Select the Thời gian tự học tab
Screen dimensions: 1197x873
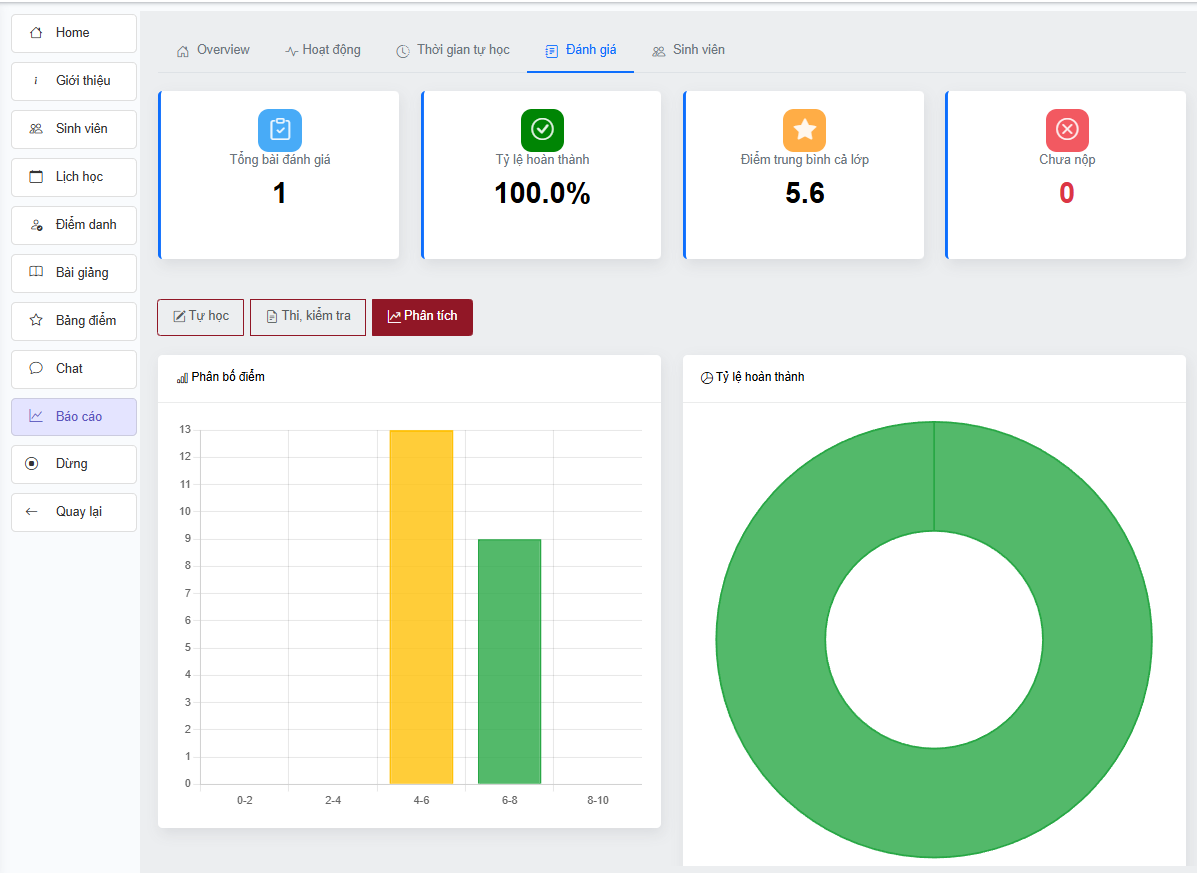pyautogui.click(x=453, y=50)
